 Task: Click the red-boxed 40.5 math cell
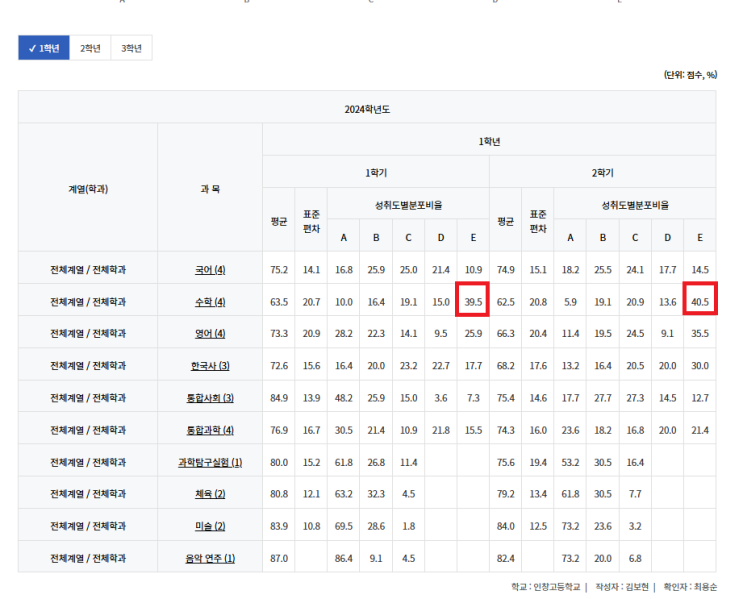point(700,301)
